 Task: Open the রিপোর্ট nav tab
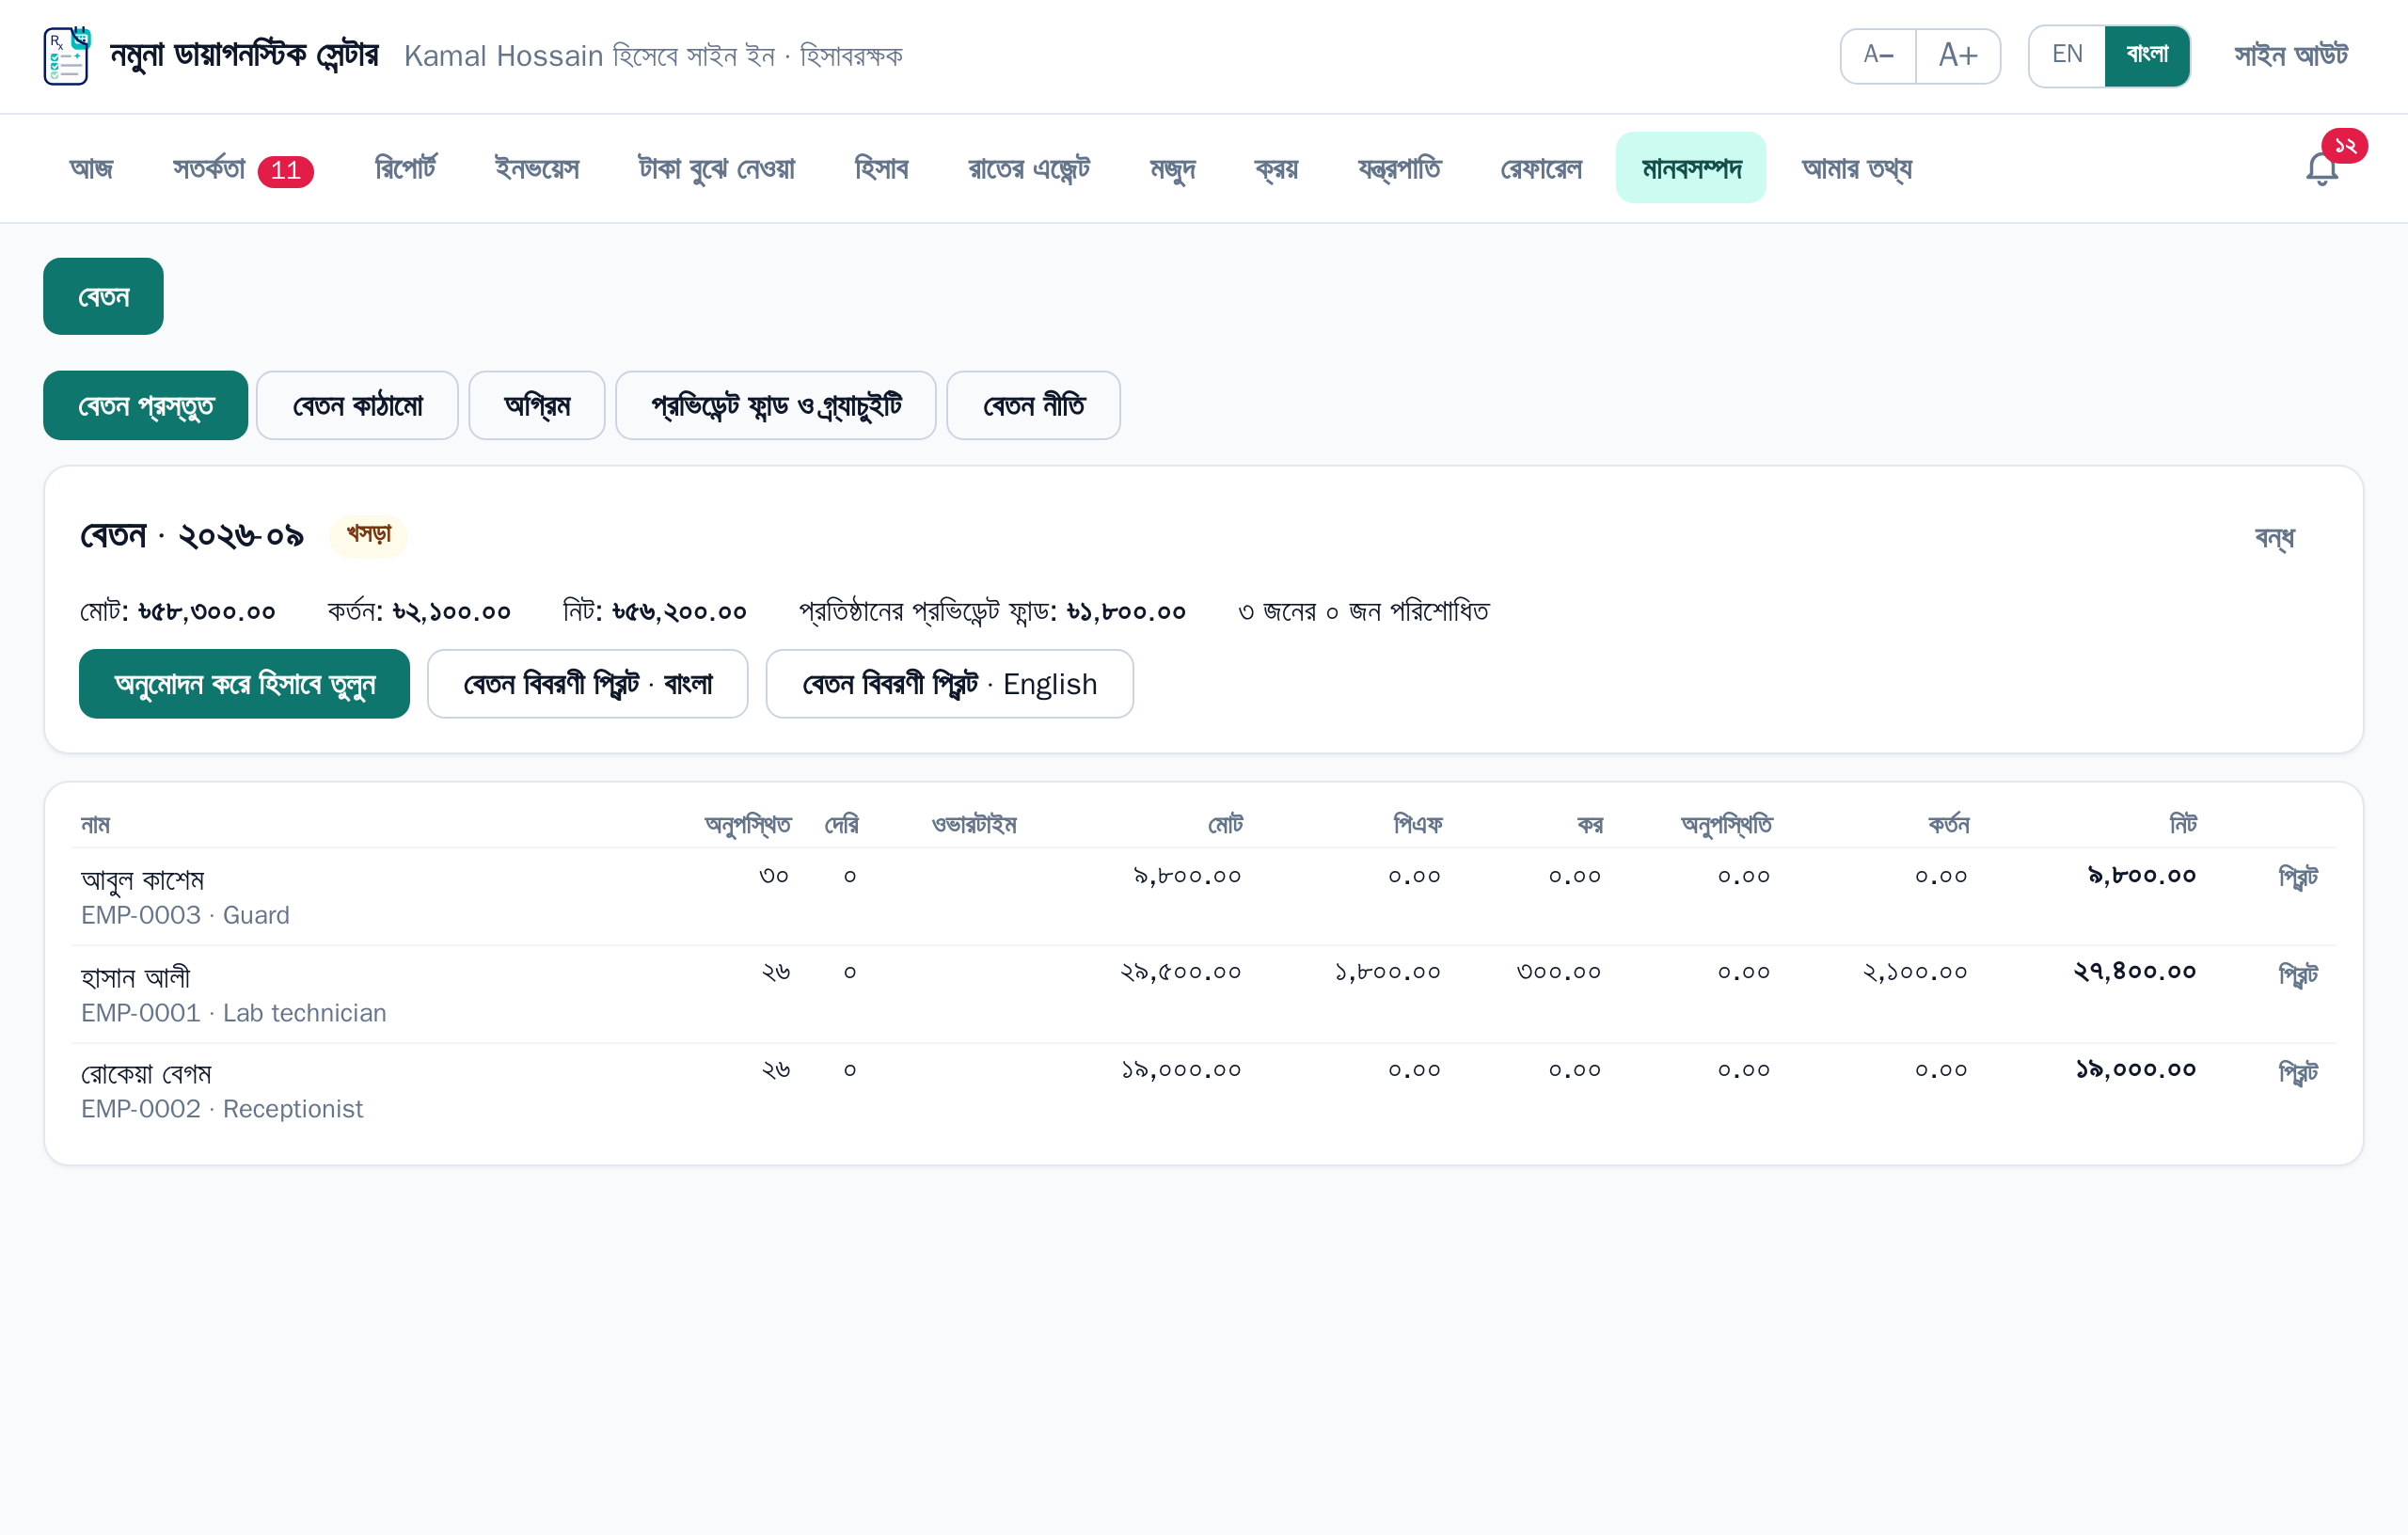(x=405, y=168)
